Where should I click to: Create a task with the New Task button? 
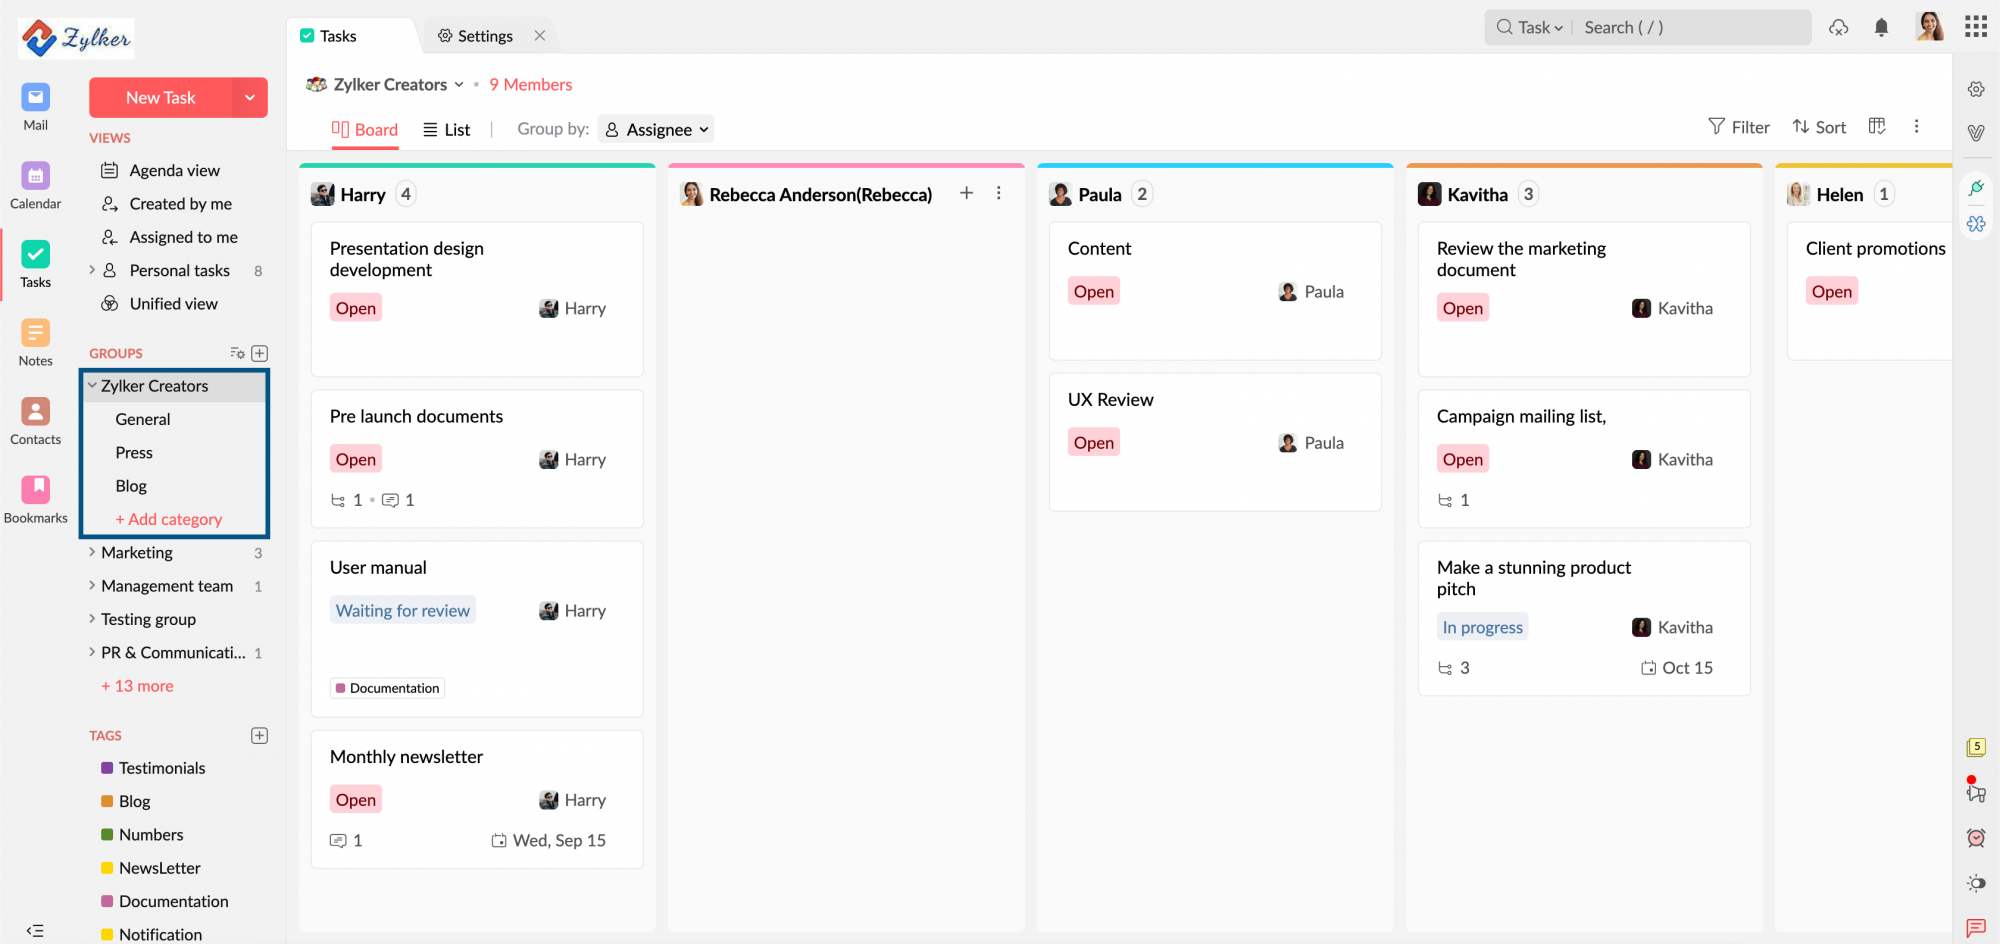tap(163, 97)
